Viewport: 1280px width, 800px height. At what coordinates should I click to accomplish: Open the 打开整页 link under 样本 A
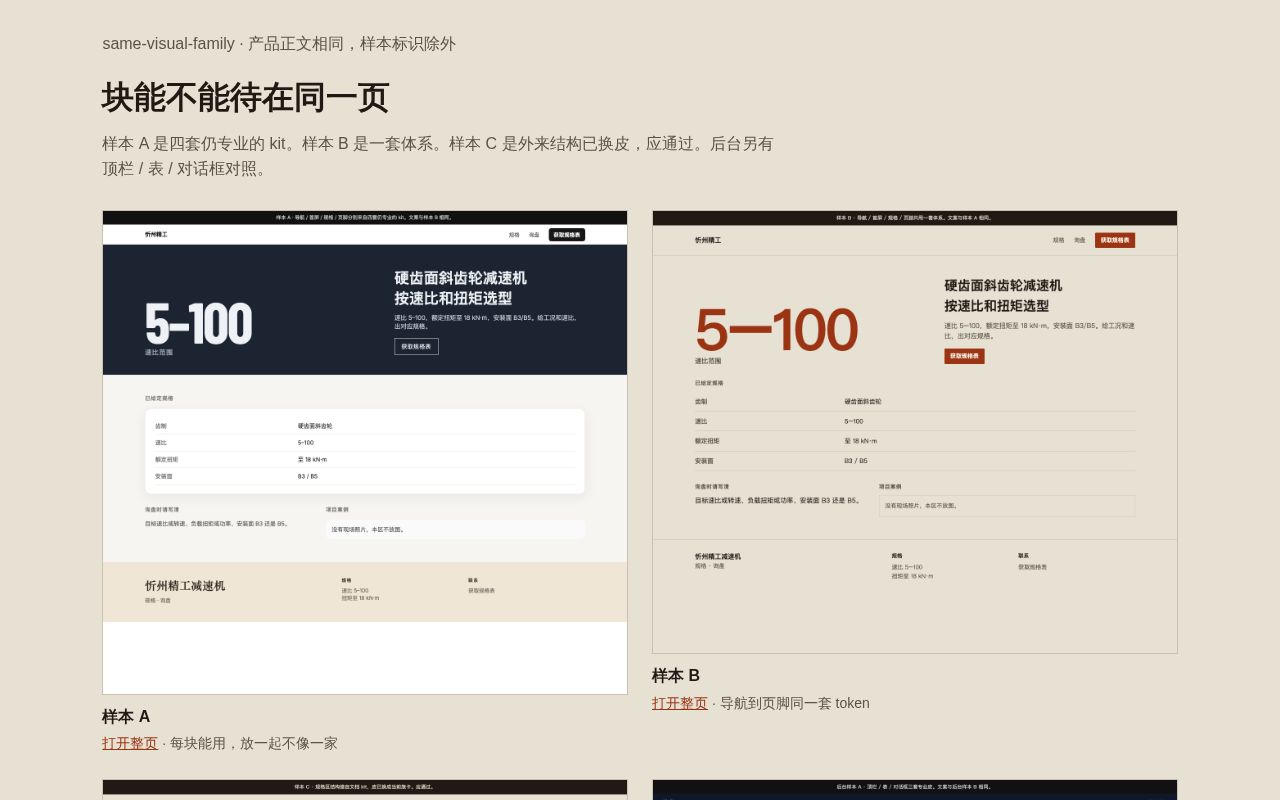point(130,743)
